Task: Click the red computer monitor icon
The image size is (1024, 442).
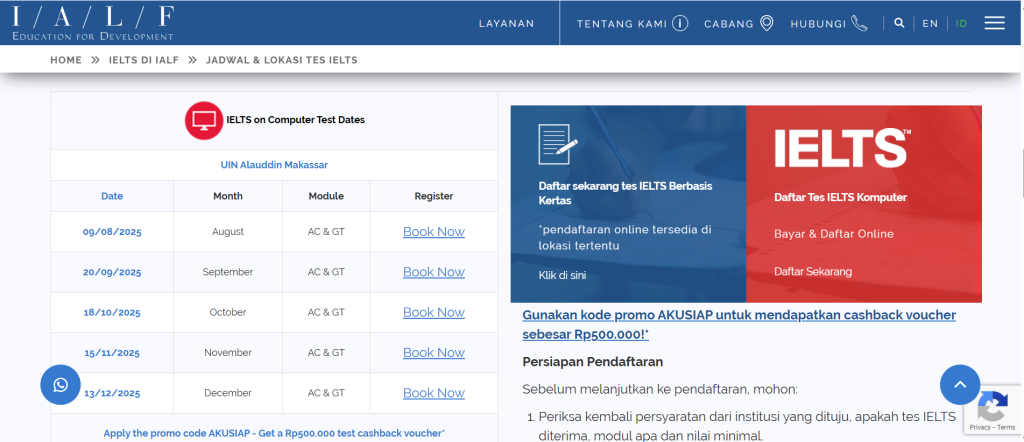Action: click(x=204, y=120)
